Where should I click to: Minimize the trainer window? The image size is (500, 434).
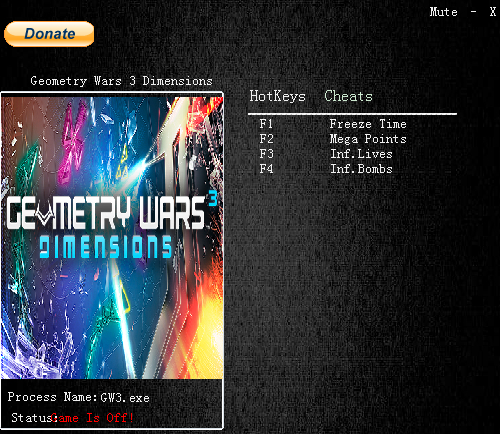(x=473, y=12)
